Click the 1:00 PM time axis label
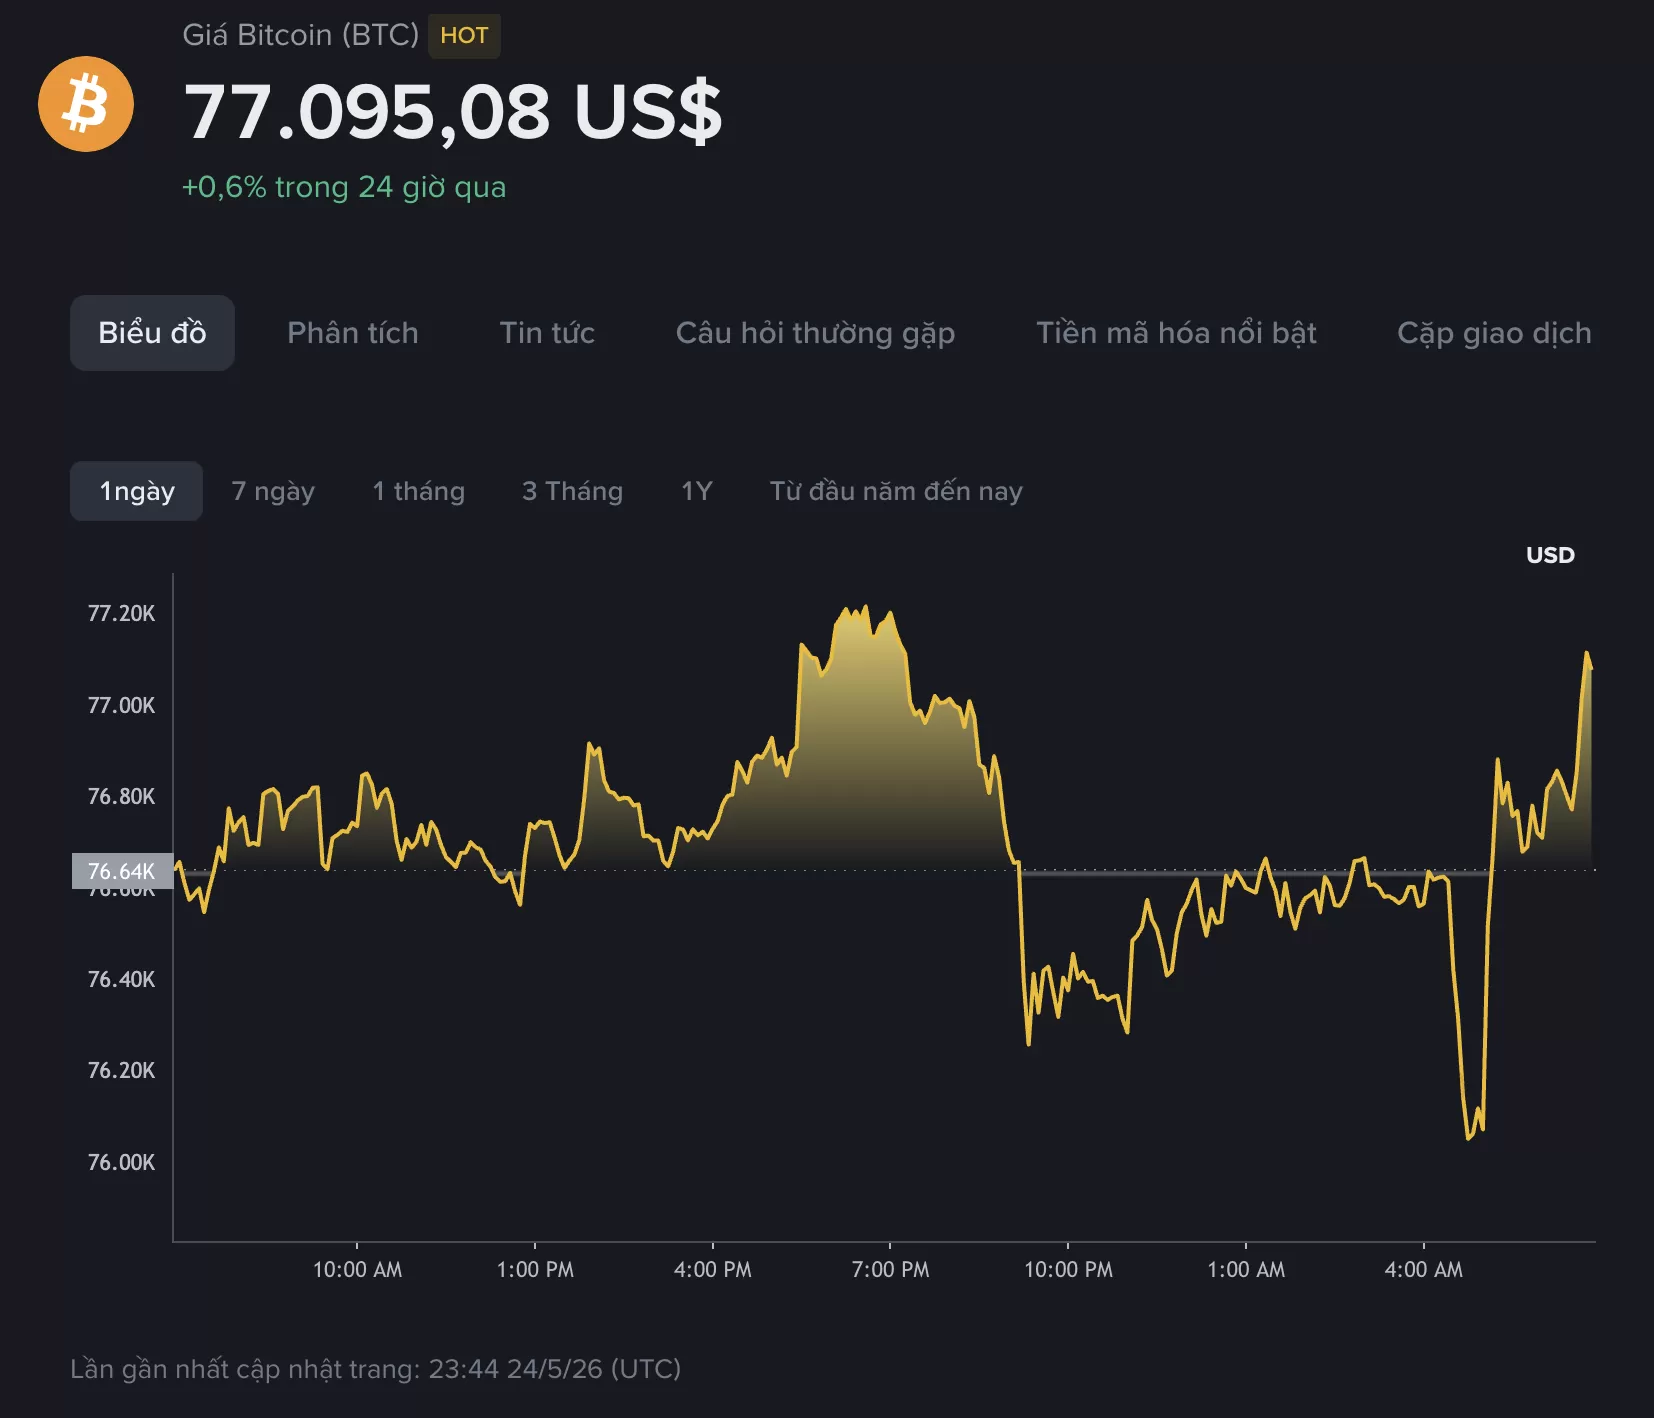Screen dimensions: 1654x1418 tap(535, 1269)
